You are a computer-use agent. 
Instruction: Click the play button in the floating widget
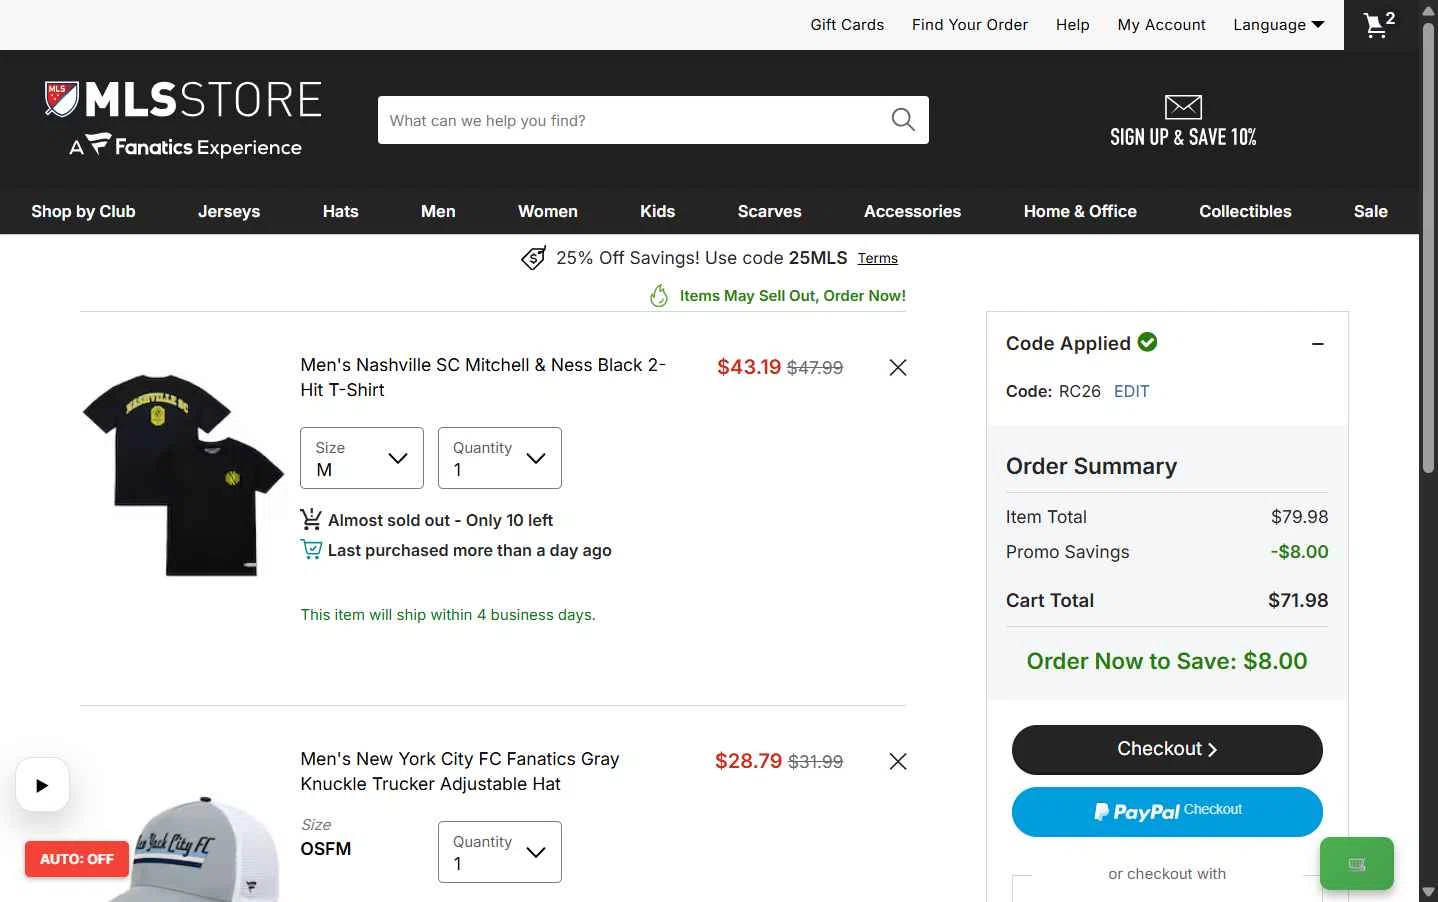42,785
